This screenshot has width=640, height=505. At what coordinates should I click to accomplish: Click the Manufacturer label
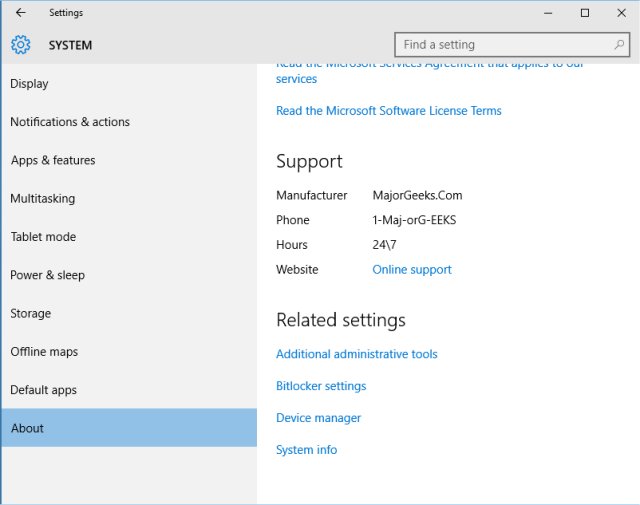(x=311, y=195)
